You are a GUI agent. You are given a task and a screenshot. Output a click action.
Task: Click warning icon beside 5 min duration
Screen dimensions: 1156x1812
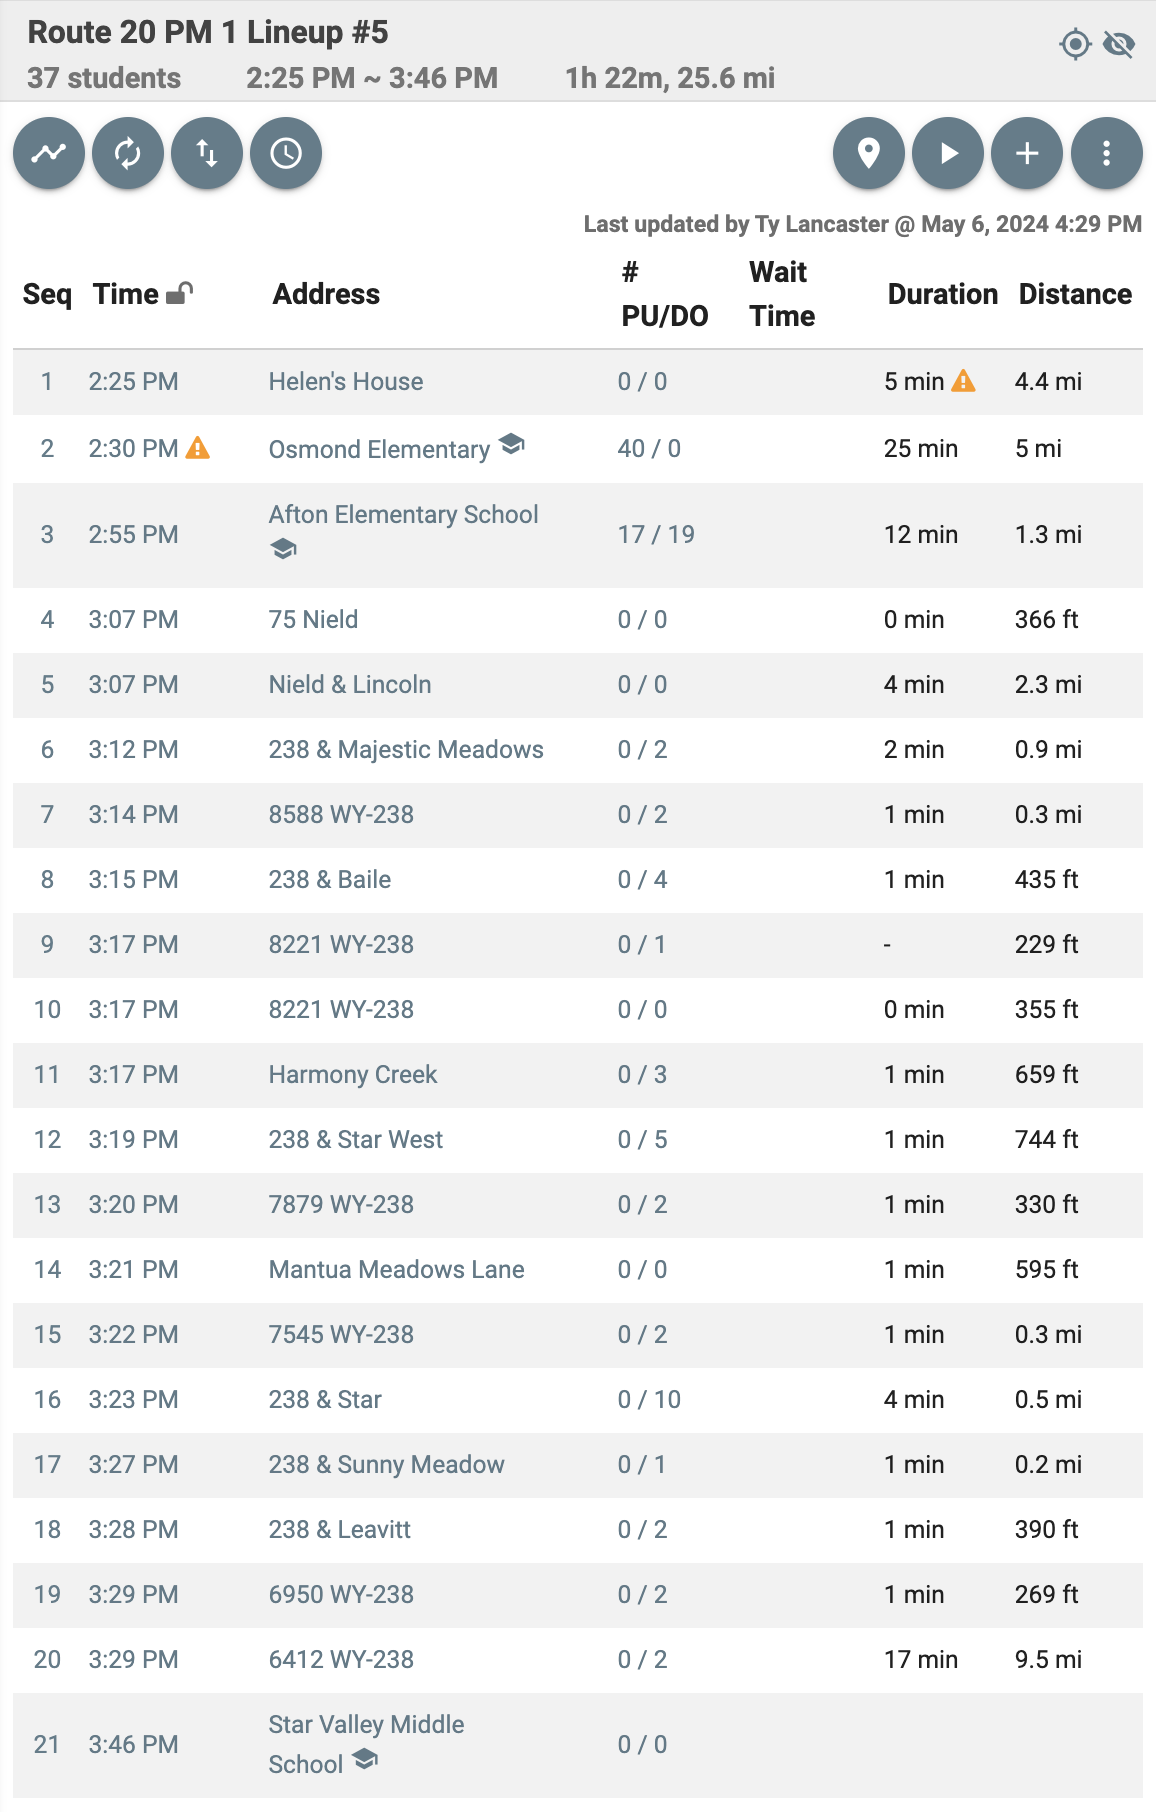pos(963,380)
